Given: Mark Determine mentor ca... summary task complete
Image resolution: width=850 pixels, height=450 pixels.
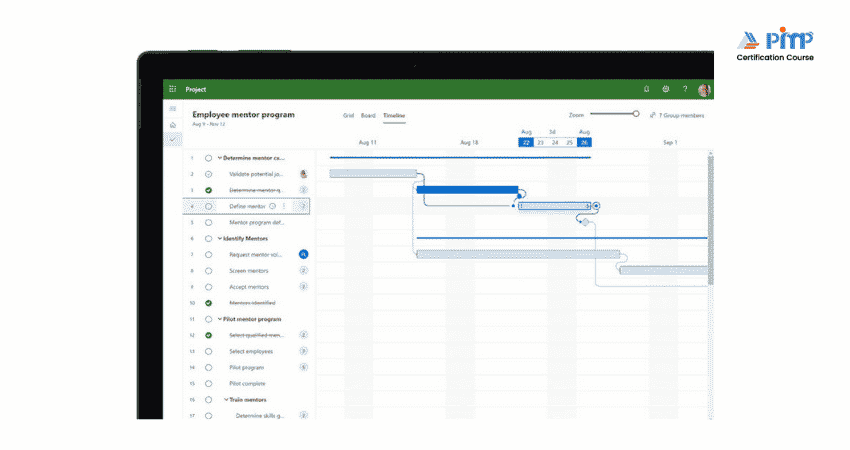Looking at the screenshot, I should pos(208,158).
